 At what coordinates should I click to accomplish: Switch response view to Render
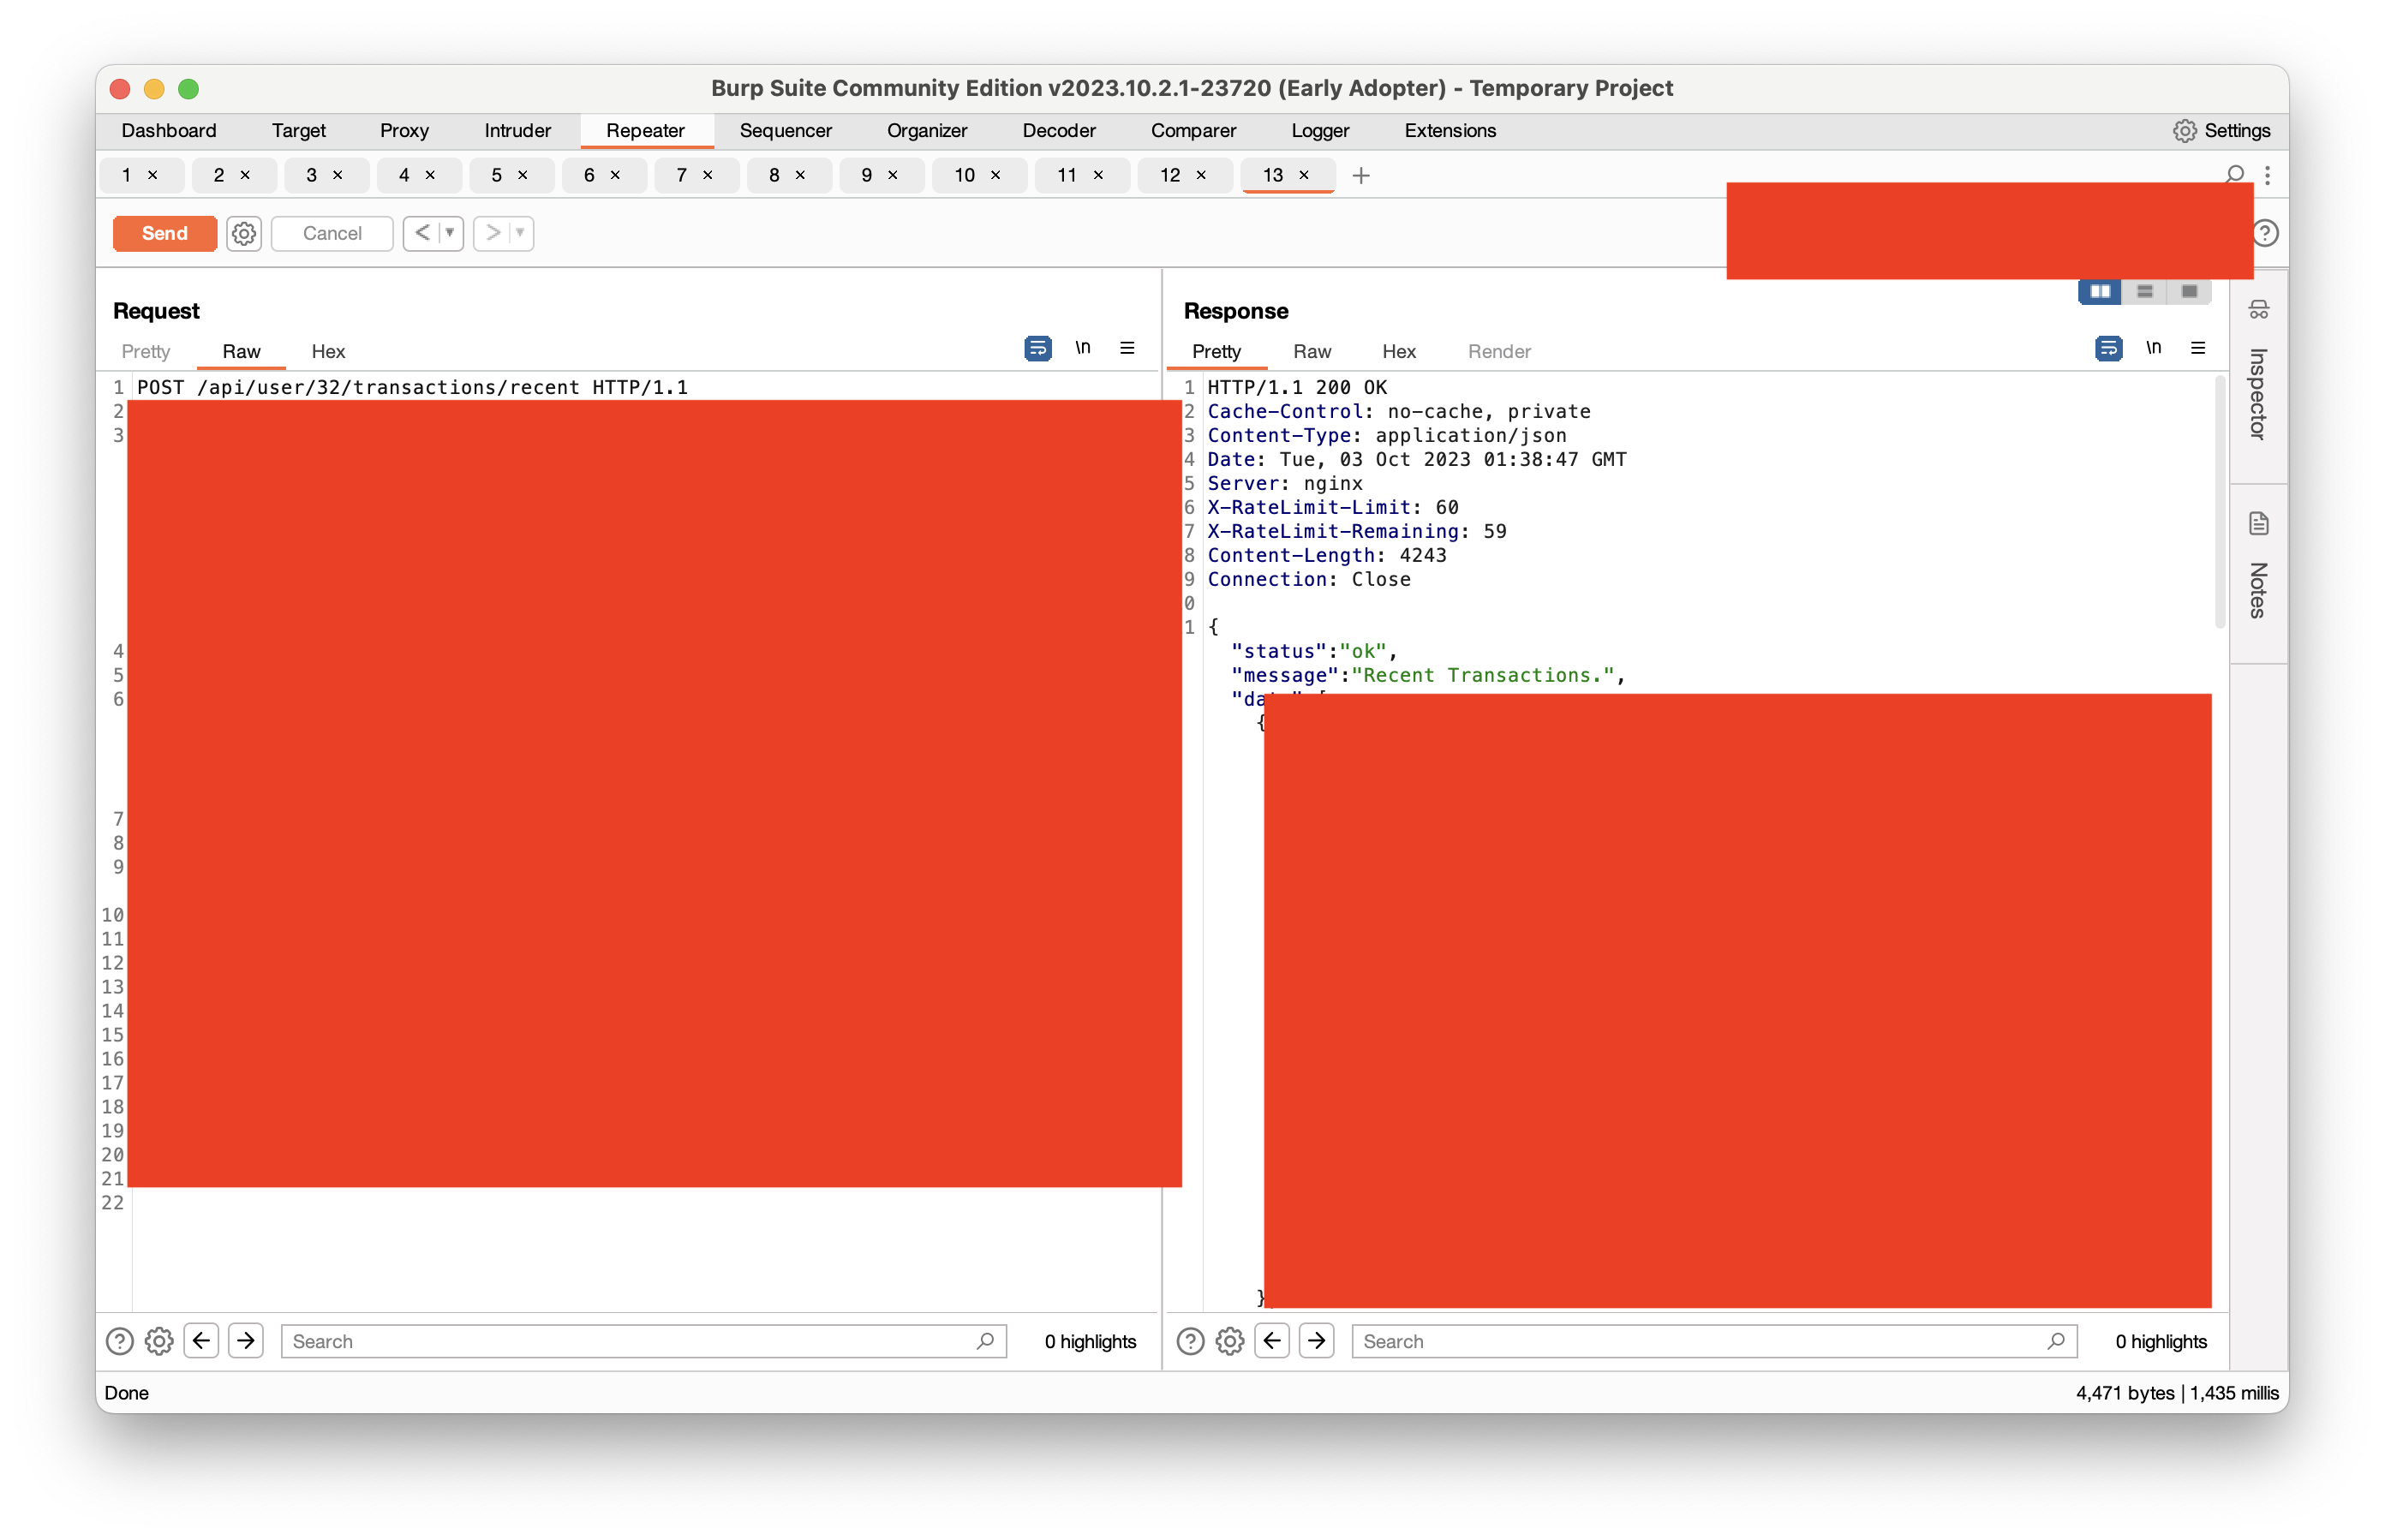point(1498,351)
